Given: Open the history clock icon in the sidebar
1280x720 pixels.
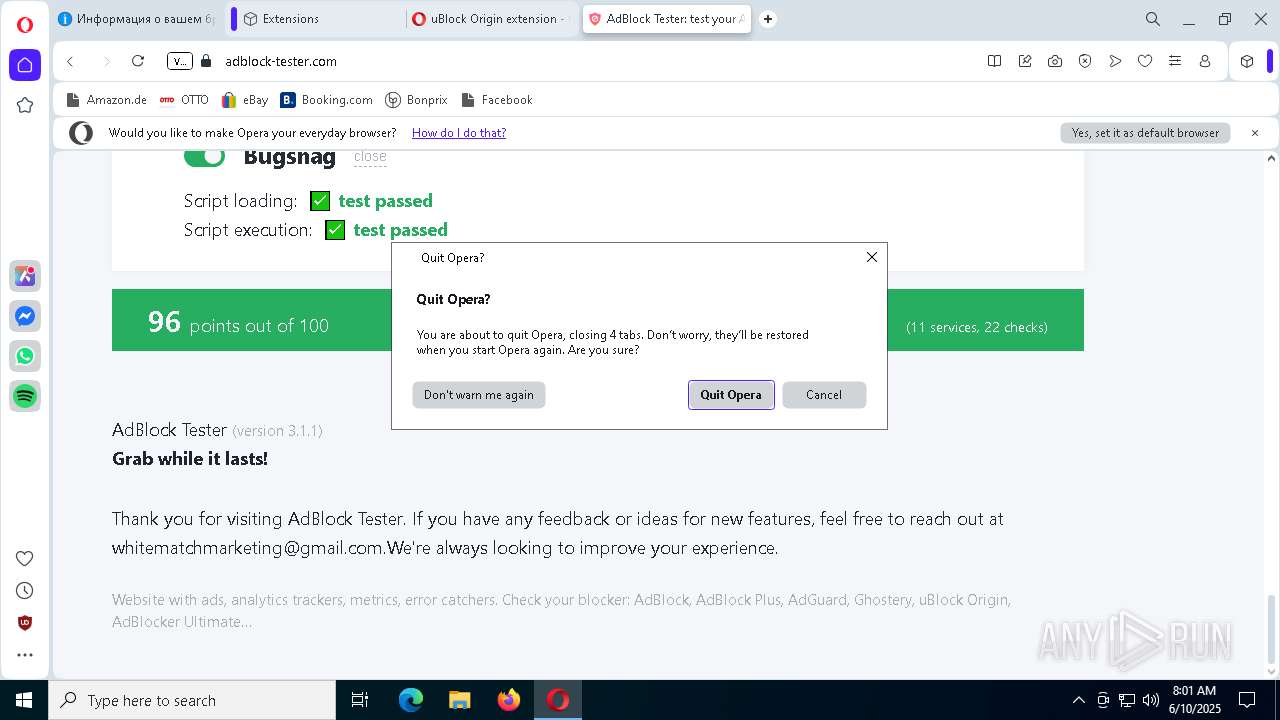Looking at the screenshot, I should point(25,590).
